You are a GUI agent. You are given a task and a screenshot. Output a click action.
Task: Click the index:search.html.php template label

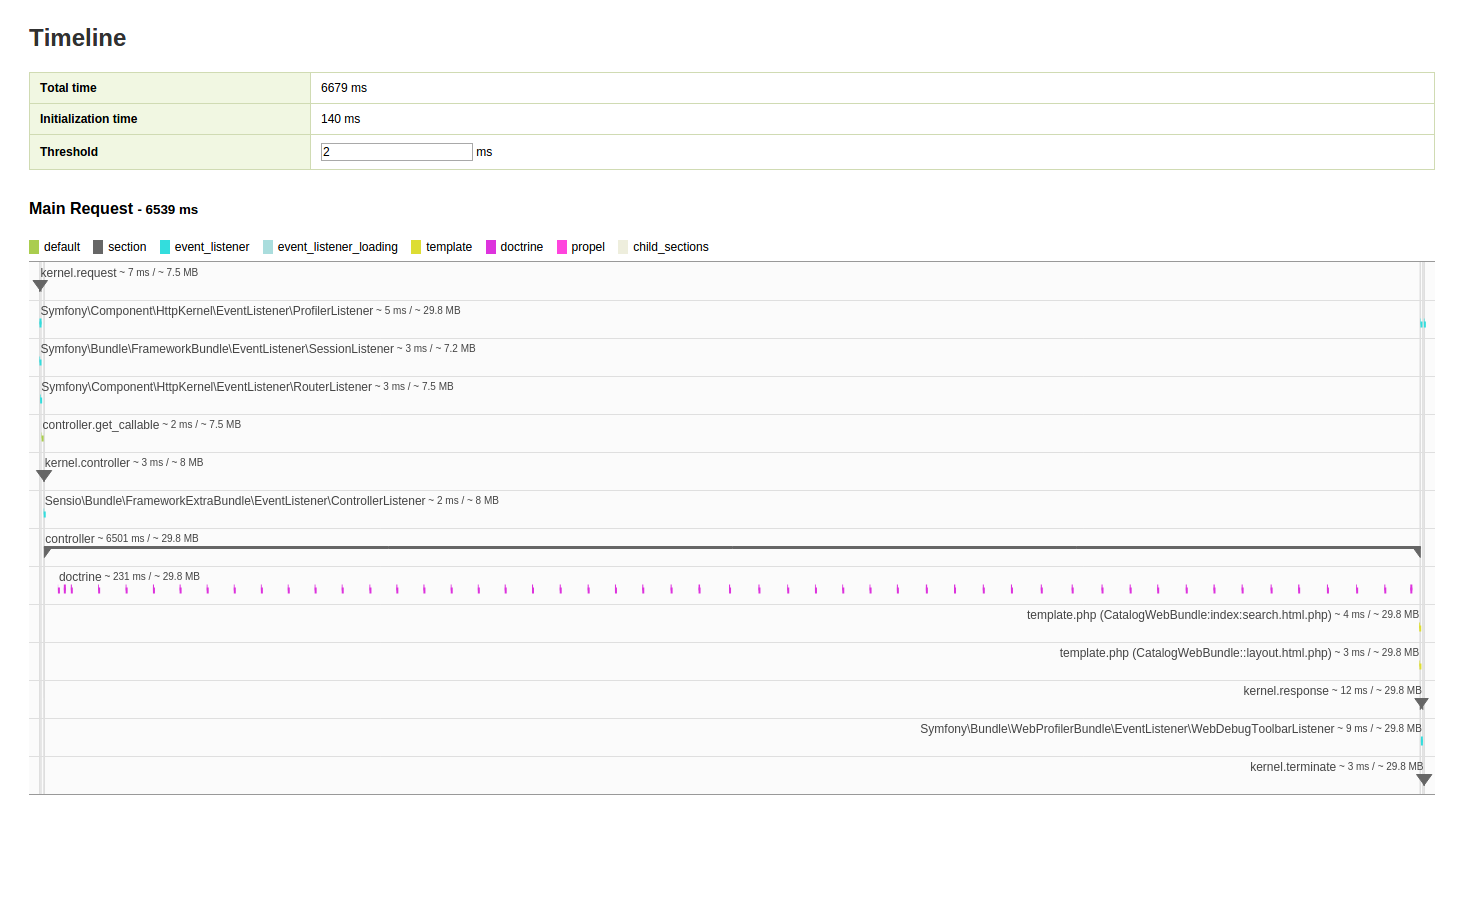coord(1179,615)
